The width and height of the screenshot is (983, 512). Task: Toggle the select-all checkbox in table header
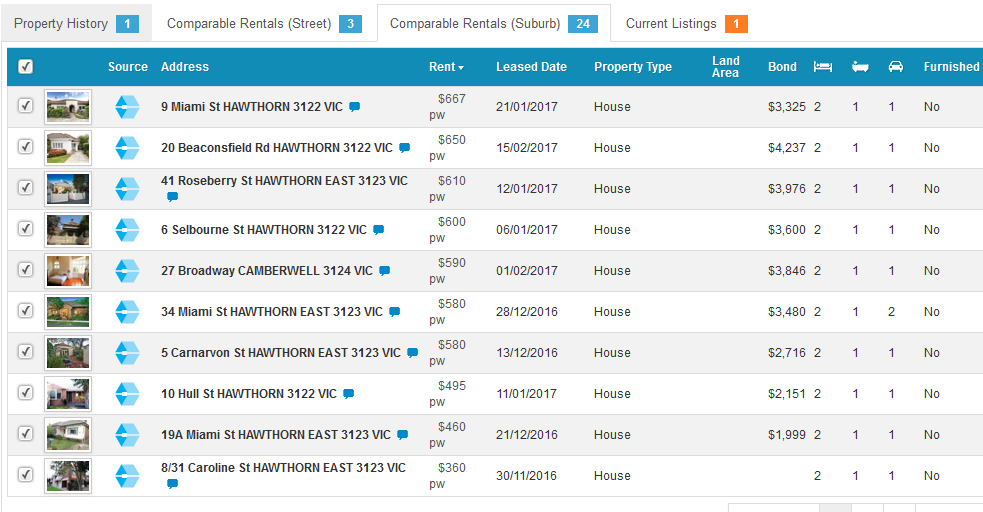coord(26,67)
